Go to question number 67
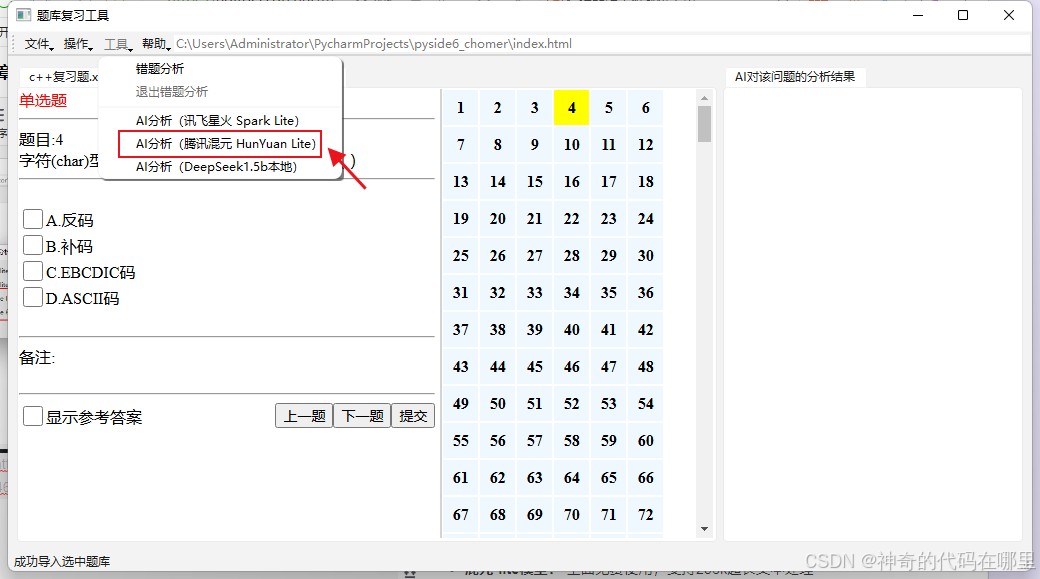 click(460, 515)
